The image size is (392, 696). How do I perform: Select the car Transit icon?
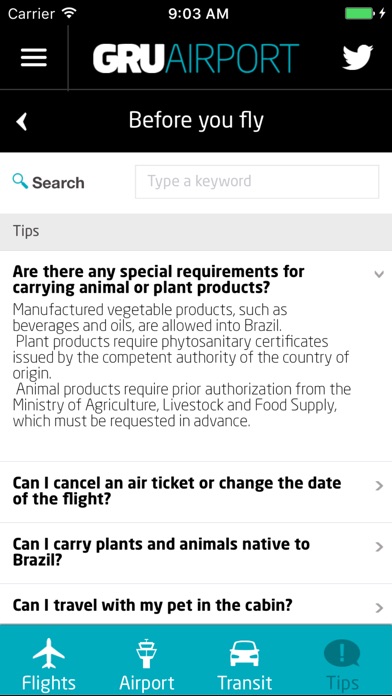pyautogui.click(x=244, y=654)
